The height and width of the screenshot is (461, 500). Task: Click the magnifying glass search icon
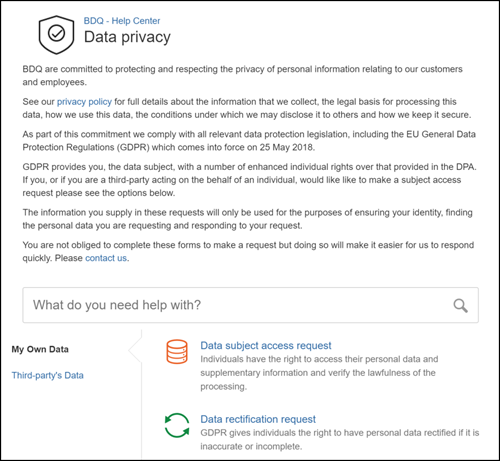460,306
